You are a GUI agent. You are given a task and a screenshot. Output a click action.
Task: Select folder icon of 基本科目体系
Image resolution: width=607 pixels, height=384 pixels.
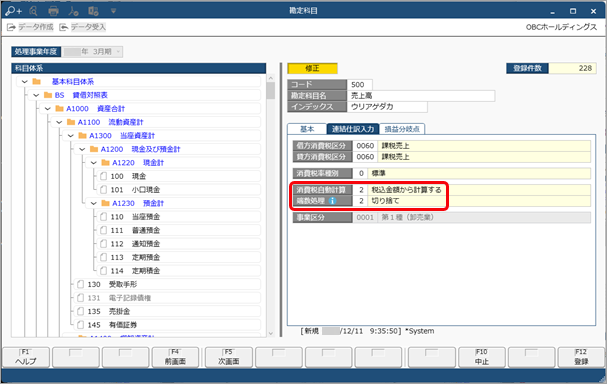(x=37, y=82)
